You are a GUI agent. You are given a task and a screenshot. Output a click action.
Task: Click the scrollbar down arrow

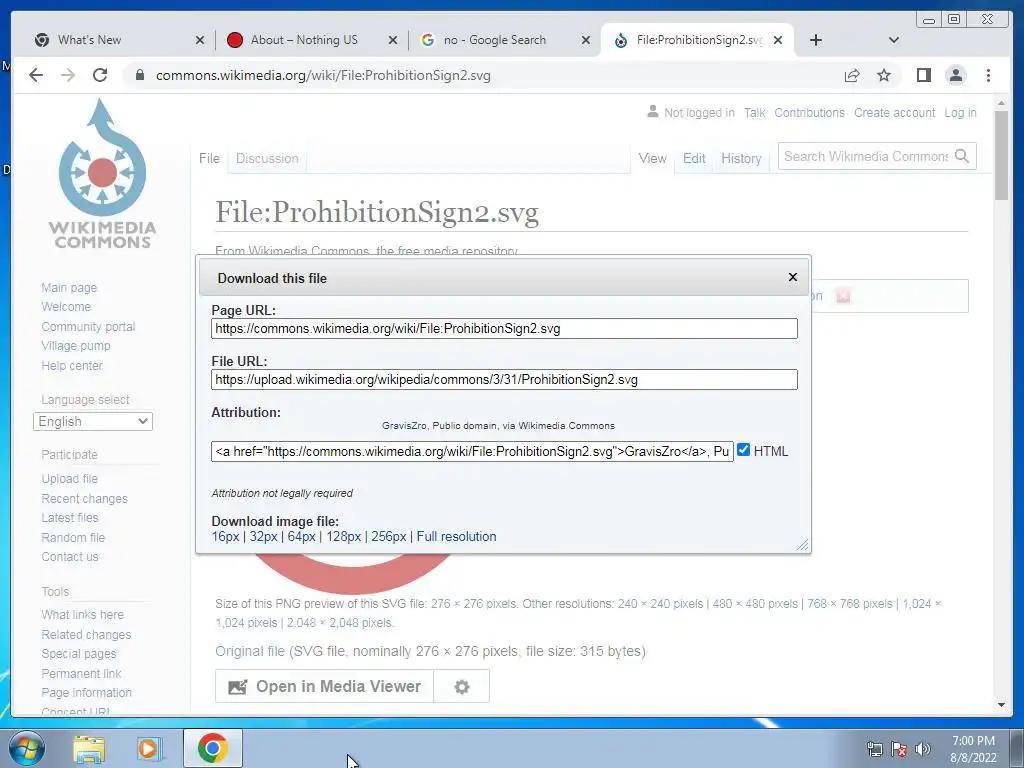pyautogui.click(x=1001, y=705)
